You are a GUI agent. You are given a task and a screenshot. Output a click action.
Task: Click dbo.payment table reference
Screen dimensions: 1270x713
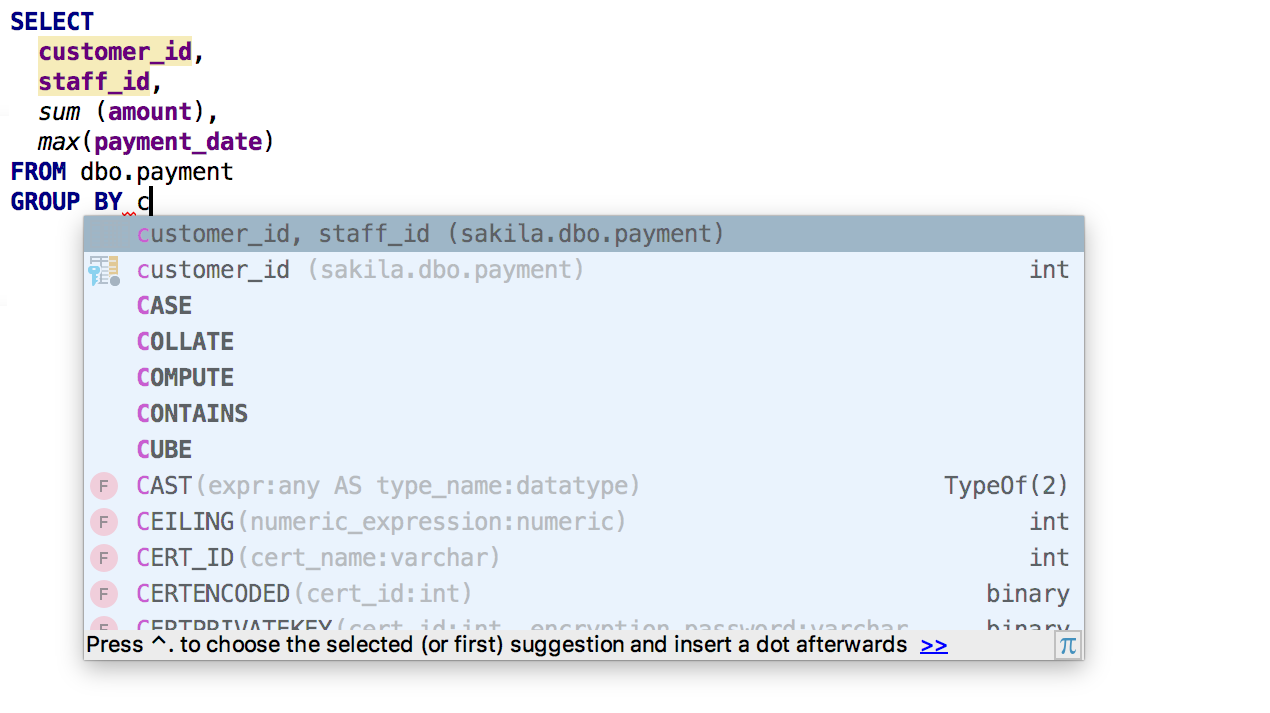point(157,172)
